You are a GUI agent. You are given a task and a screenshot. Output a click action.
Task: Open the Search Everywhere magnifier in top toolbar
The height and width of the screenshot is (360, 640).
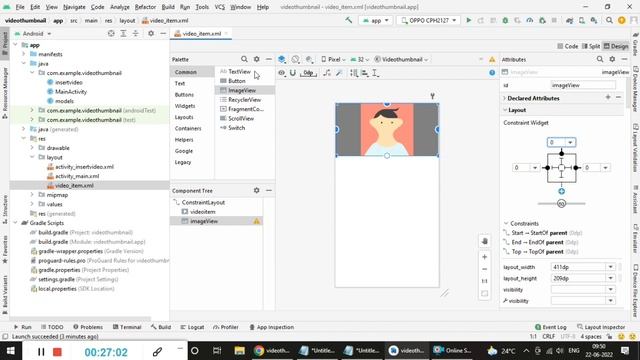tap(609, 20)
